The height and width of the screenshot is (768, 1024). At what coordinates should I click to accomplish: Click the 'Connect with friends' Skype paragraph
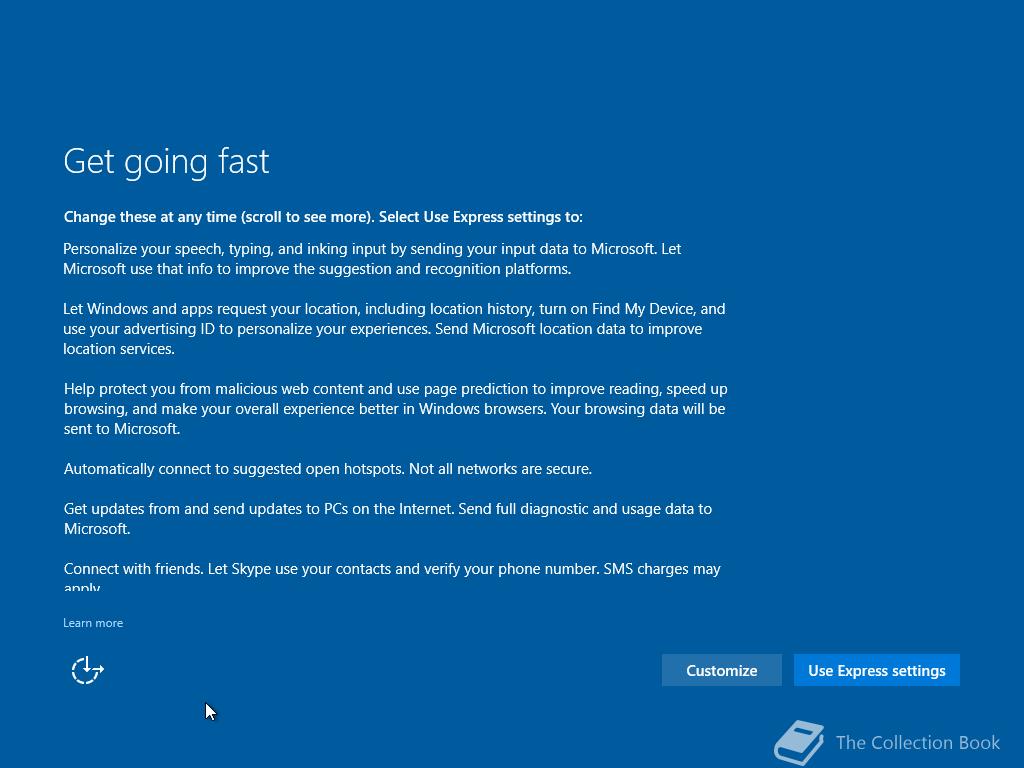392,577
